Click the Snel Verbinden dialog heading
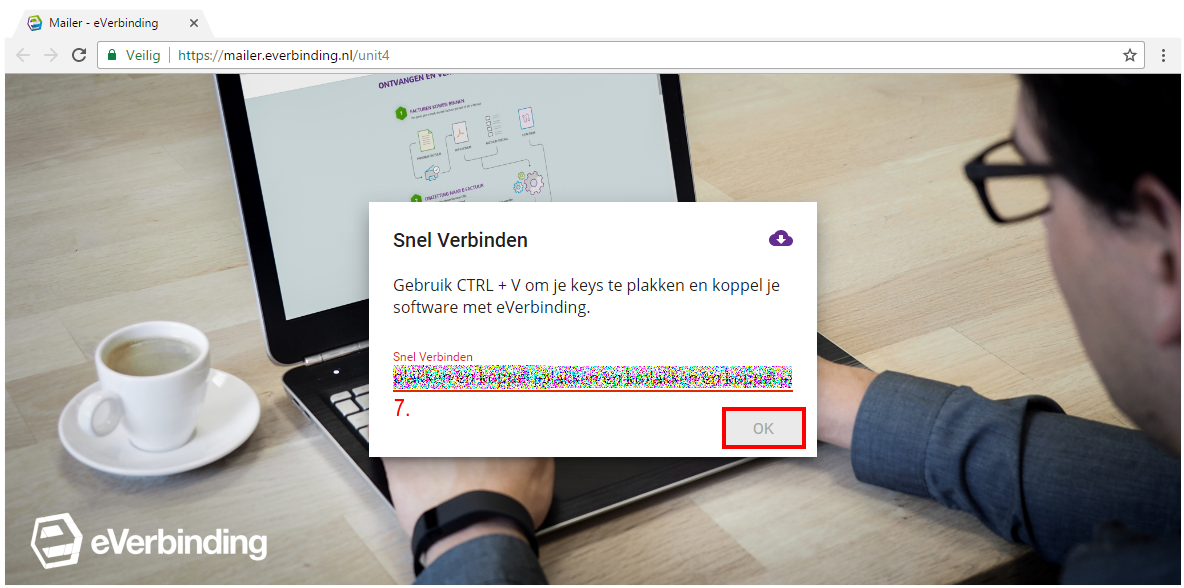The width and height of the screenshot is (1184, 588). 461,241
